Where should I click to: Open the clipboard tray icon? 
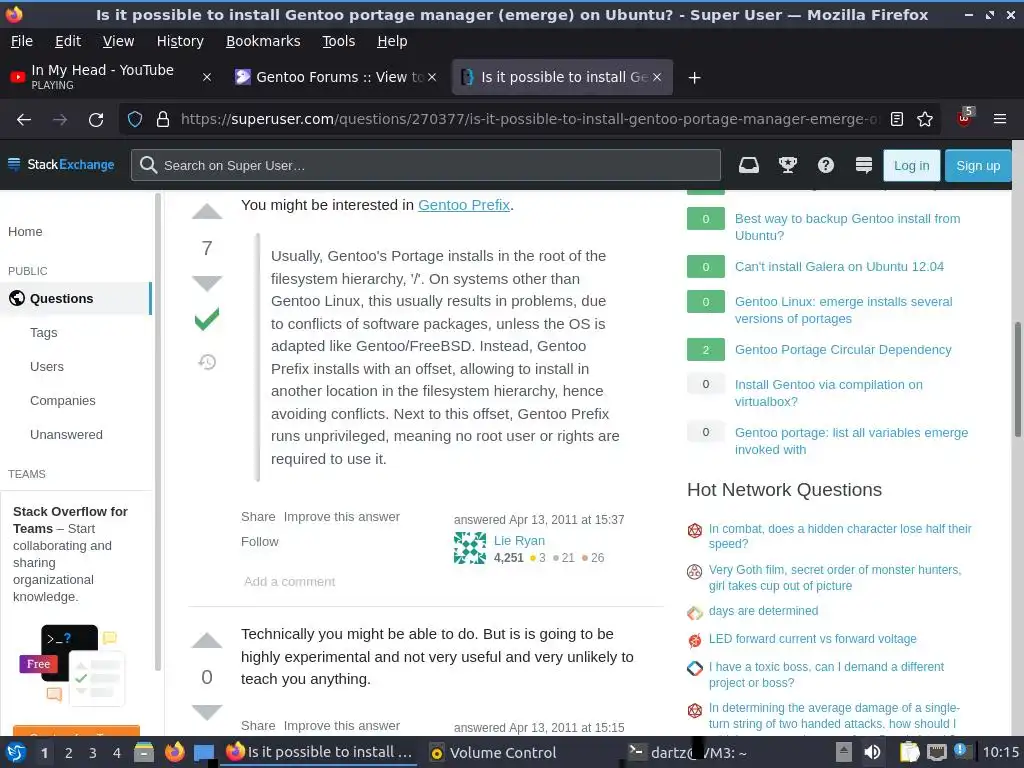[x=908, y=752]
